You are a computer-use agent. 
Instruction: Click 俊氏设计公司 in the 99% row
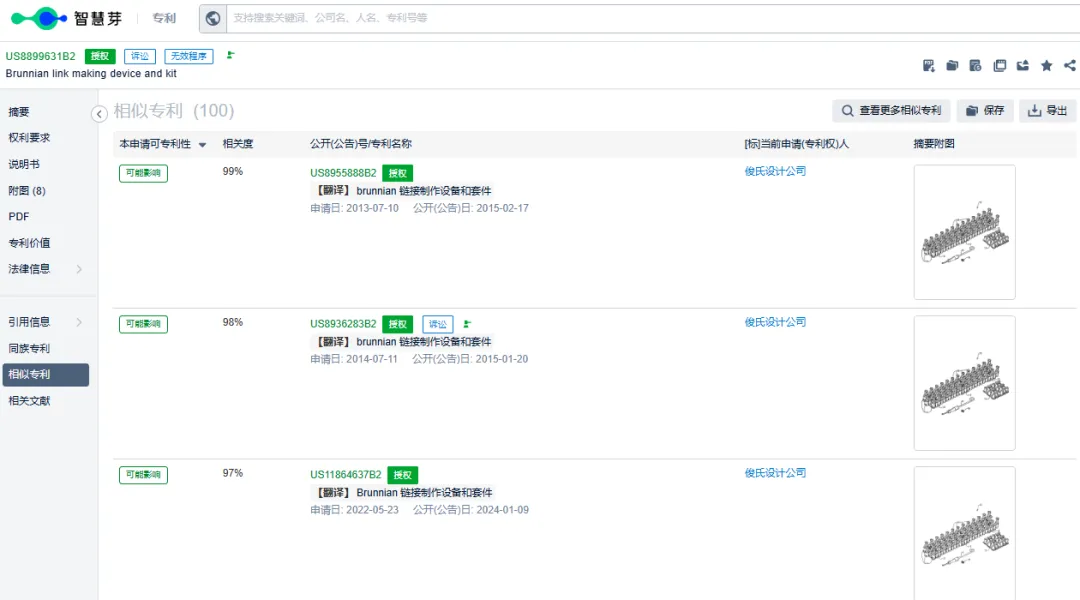click(775, 171)
